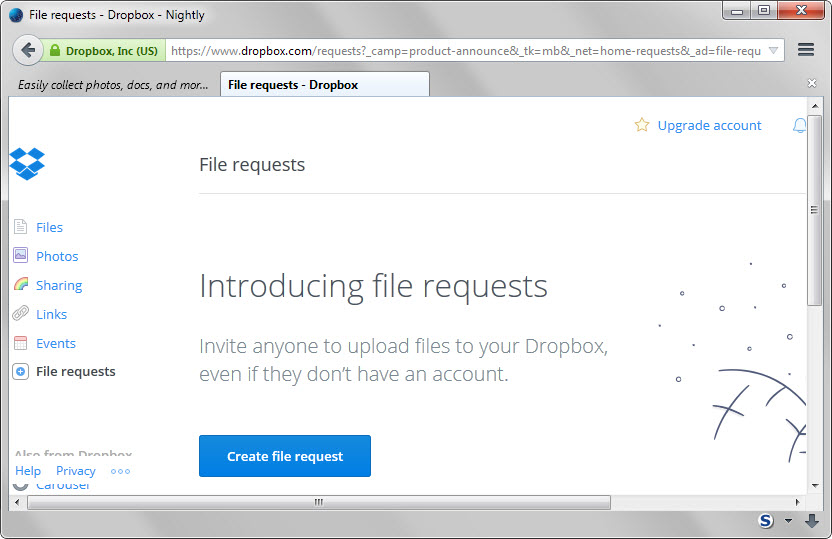Click the horizontal scrollbar left arrow

pyautogui.click(x=17, y=502)
